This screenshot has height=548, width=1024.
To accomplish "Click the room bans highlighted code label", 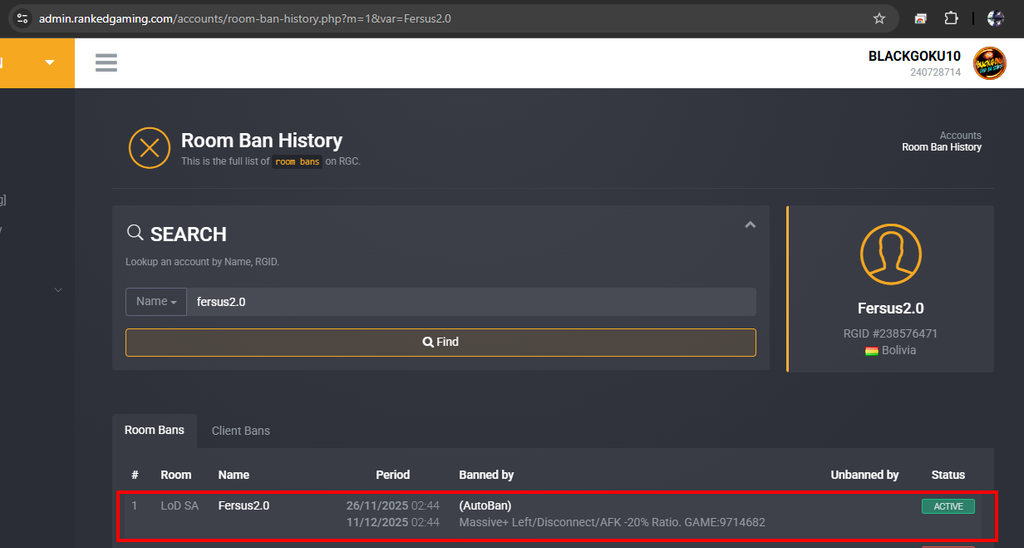I will pos(297,161).
